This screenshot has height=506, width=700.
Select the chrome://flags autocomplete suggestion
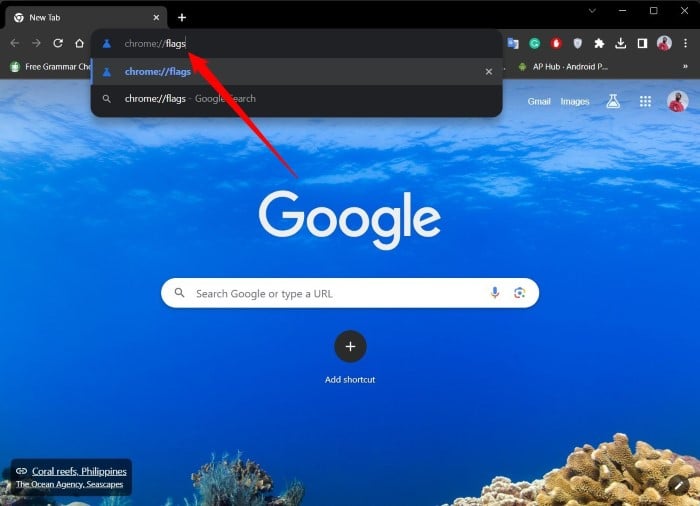click(x=296, y=71)
